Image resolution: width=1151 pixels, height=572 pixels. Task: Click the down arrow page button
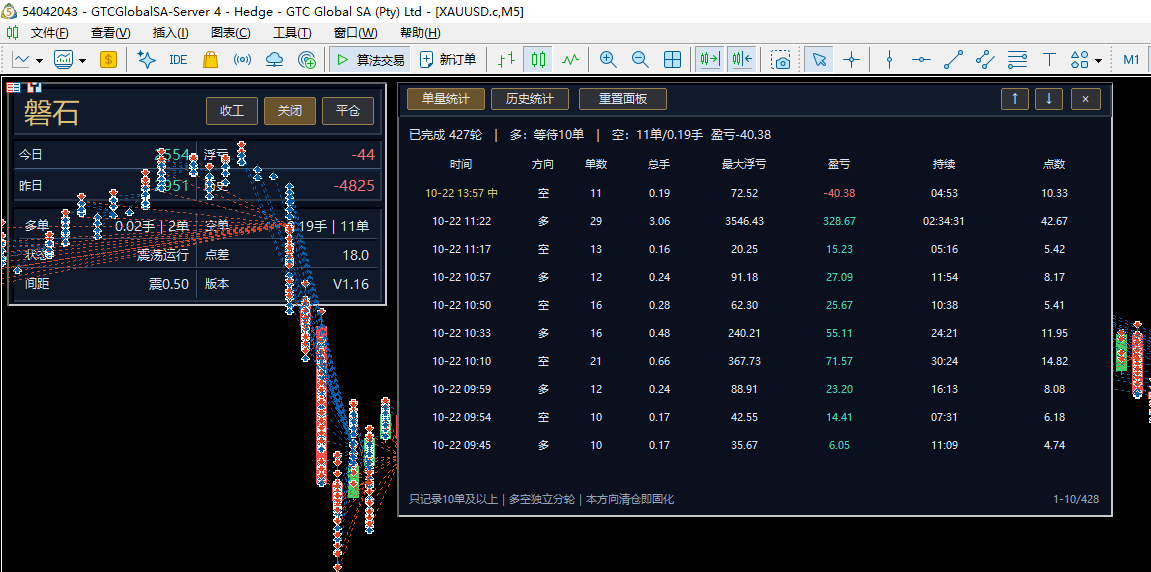click(1049, 98)
